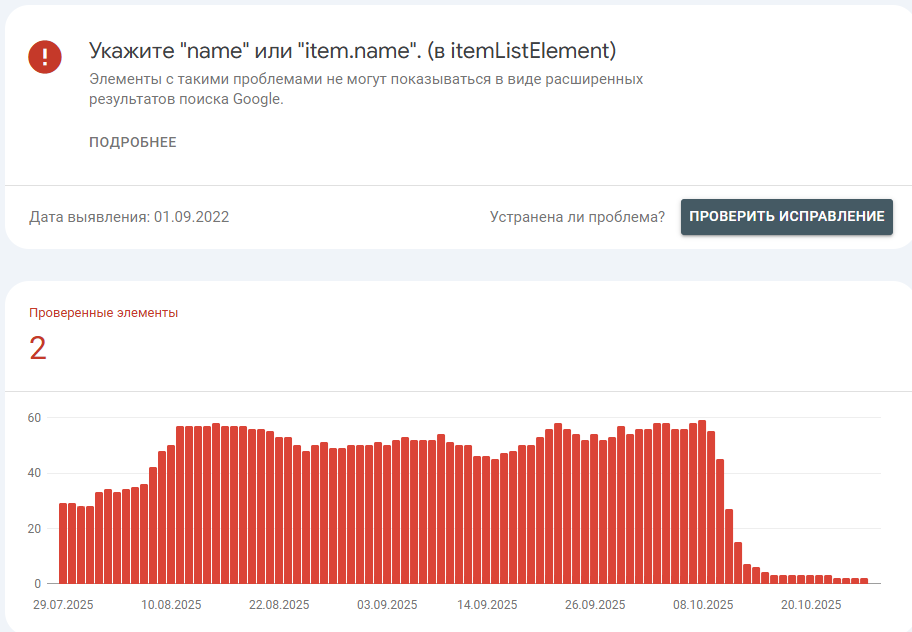The height and width of the screenshot is (632, 912).
Task: Click the 10.08.2025 date axis label
Action: tap(171, 605)
